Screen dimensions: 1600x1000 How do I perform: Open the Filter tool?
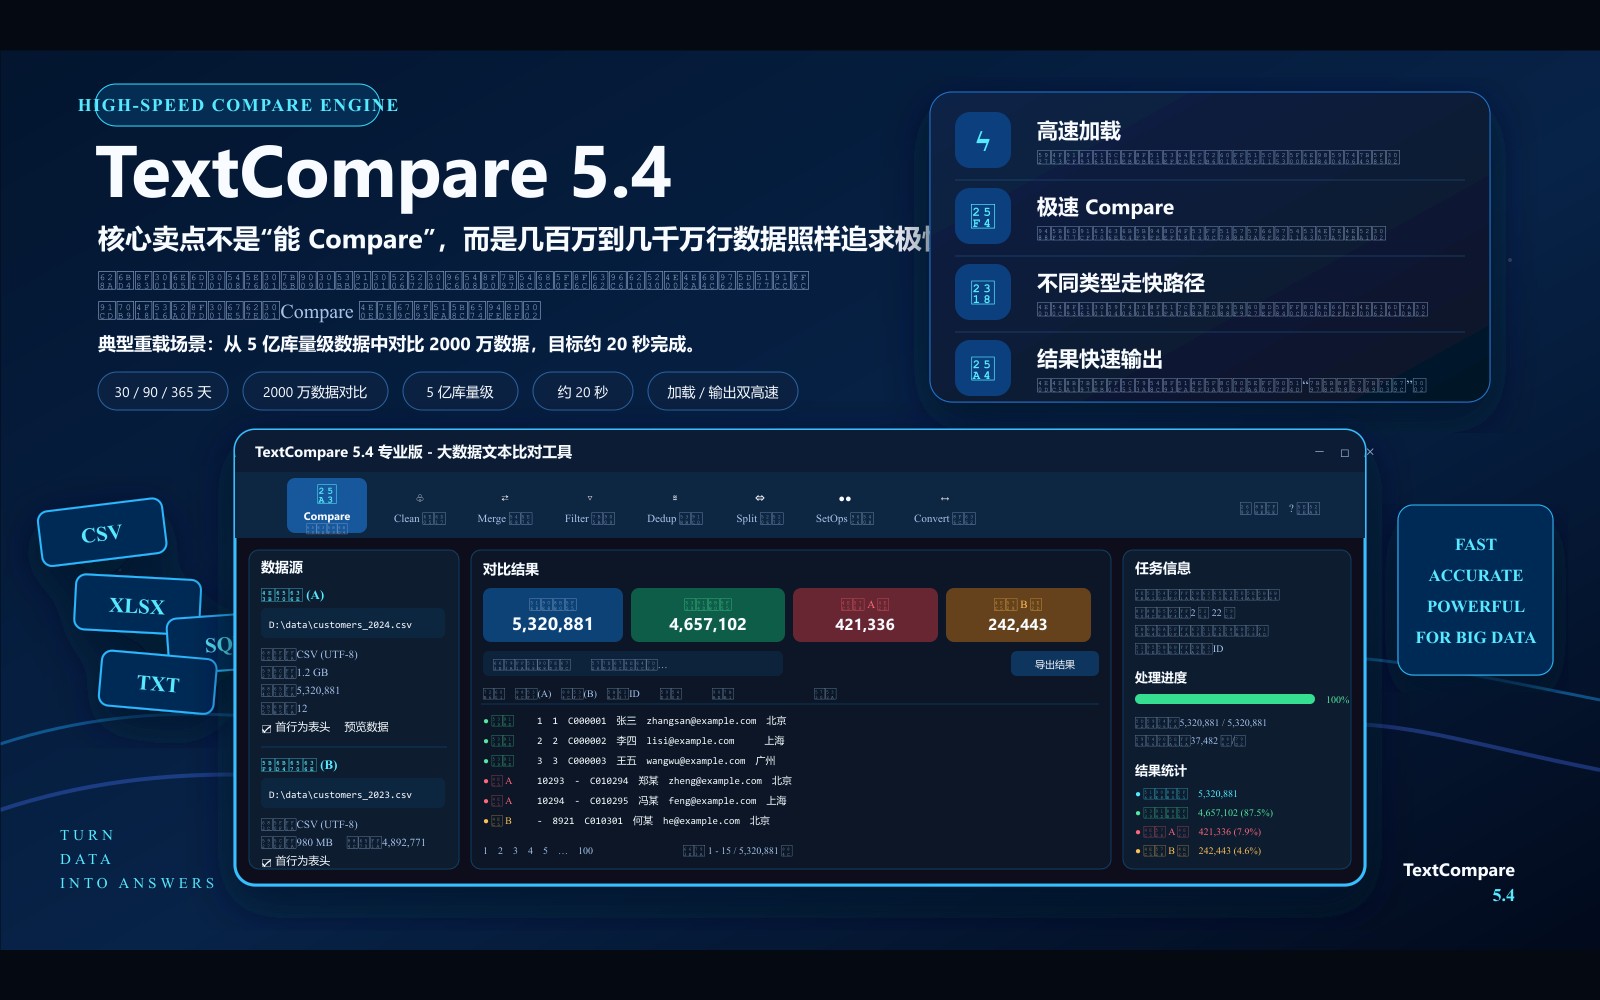[x=590, y=509]
